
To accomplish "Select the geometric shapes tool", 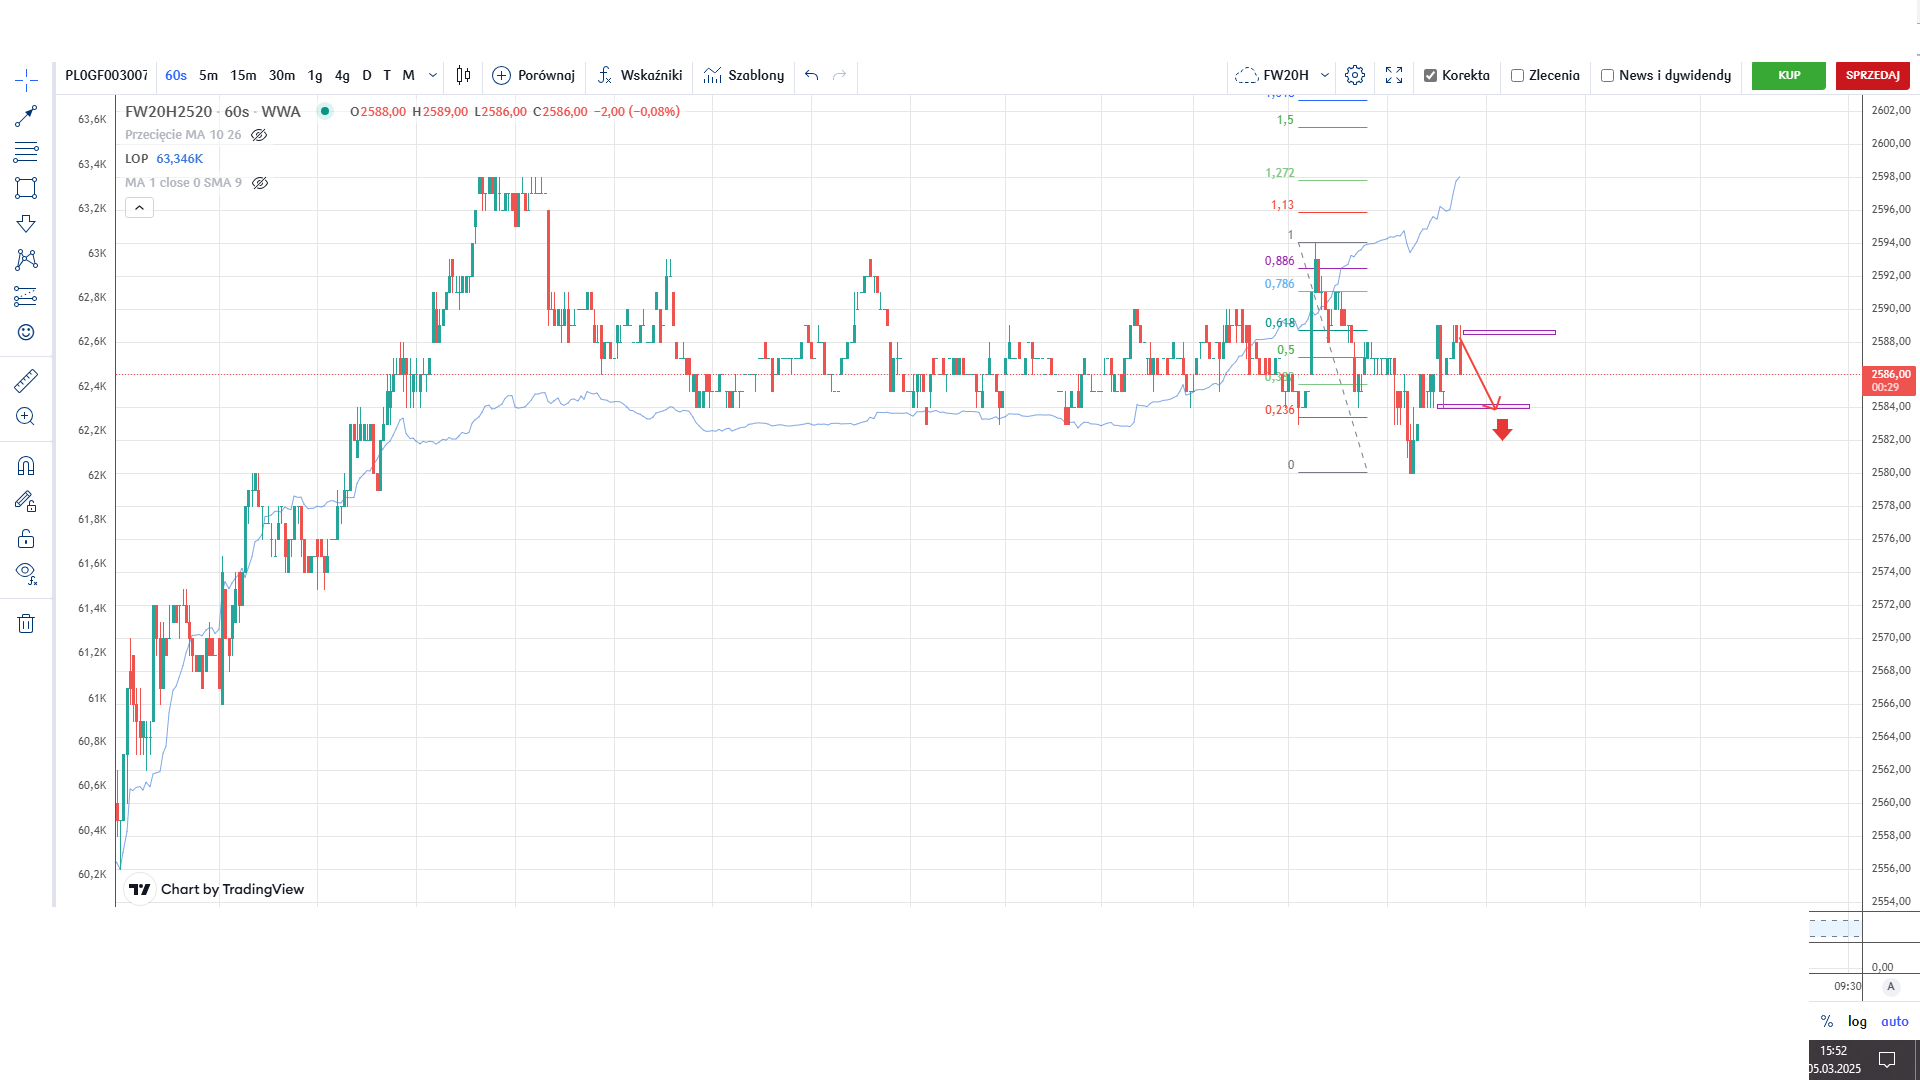I will click(x=26, y=188).
